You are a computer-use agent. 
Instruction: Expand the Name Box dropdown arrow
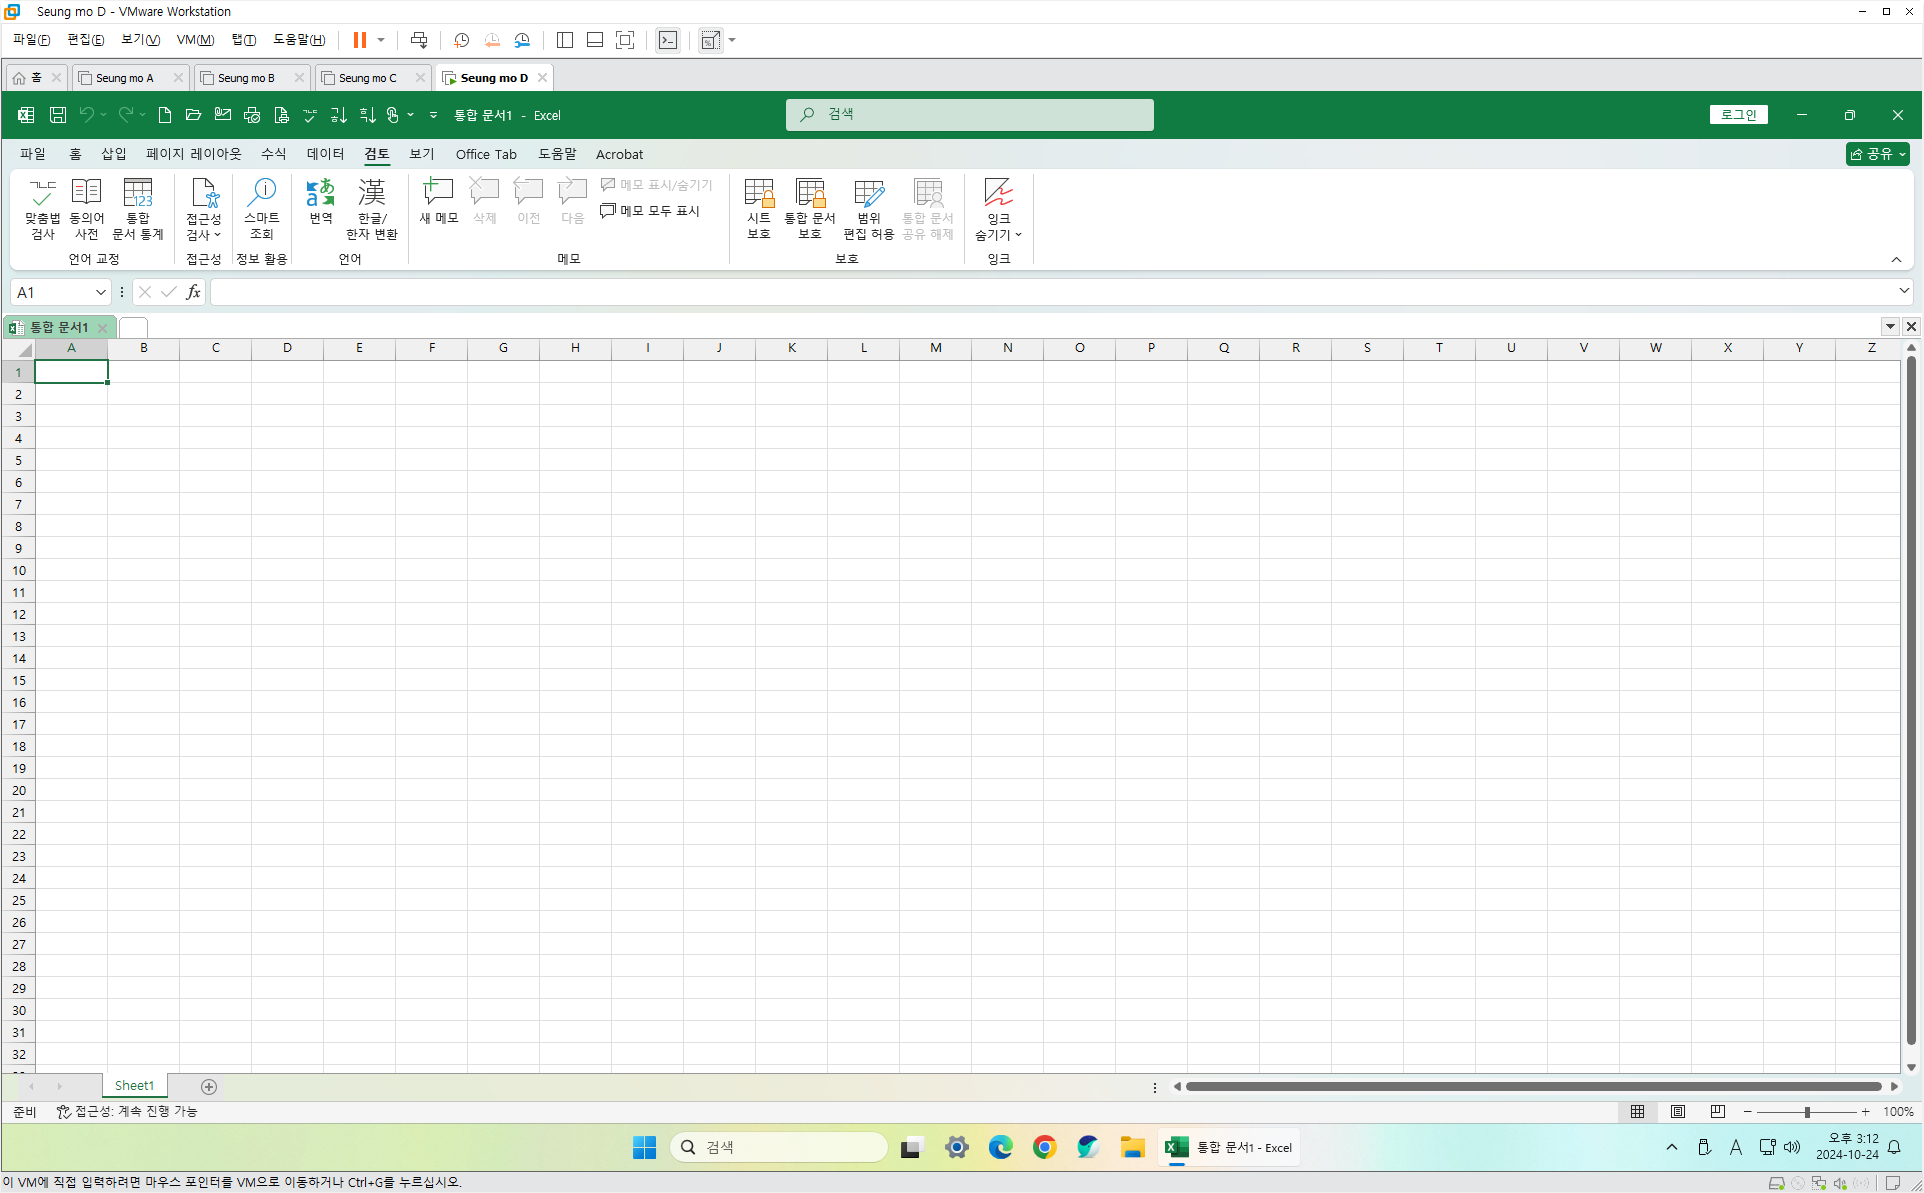(x=100, y=292)
